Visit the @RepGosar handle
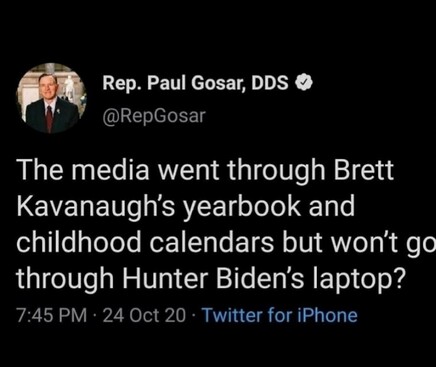The width and height of the screenshot is (436, 367). (x=154, y=116)
